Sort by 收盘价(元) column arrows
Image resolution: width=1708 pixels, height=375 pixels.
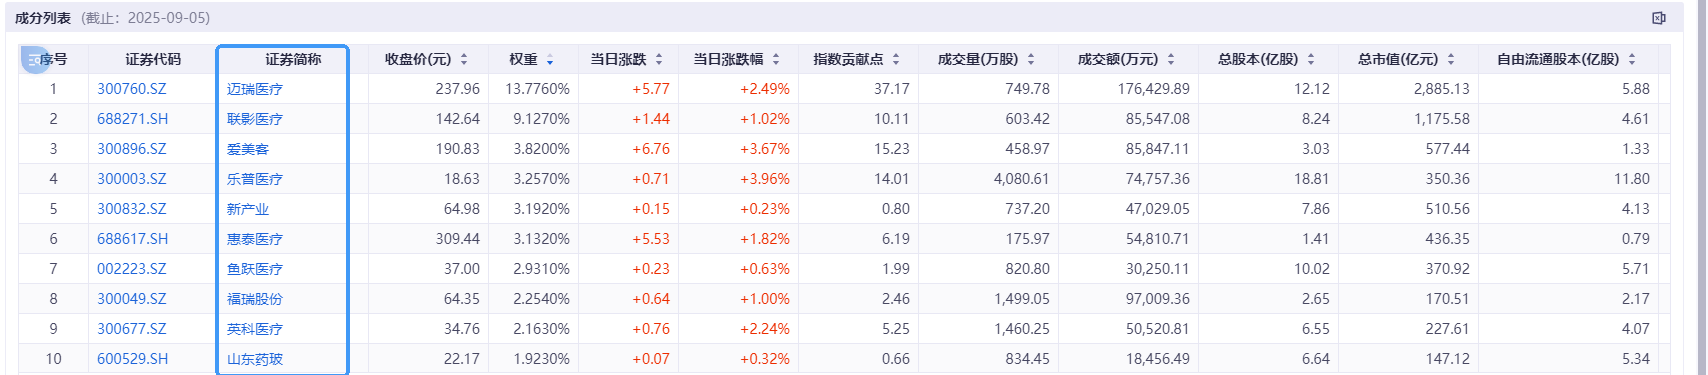[x=464, y=60]
